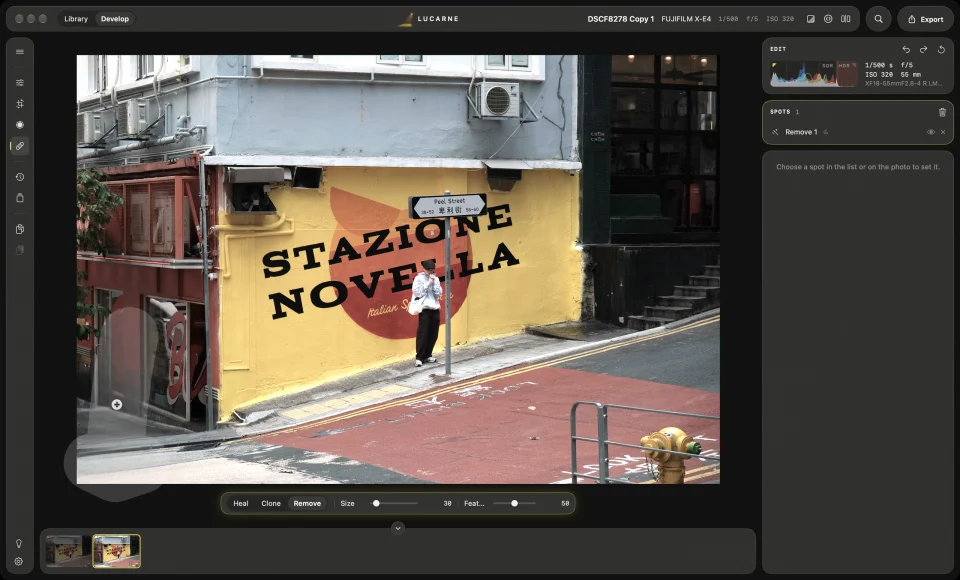
Task: Select the Crop and rotate tool
Action: tap(20, 104)
